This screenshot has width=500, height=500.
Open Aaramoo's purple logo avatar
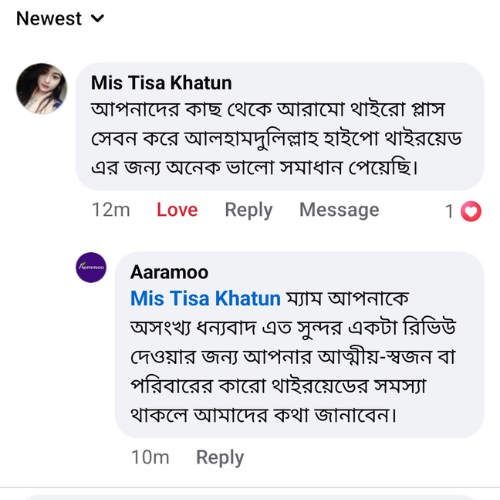(x=91, y=268)
